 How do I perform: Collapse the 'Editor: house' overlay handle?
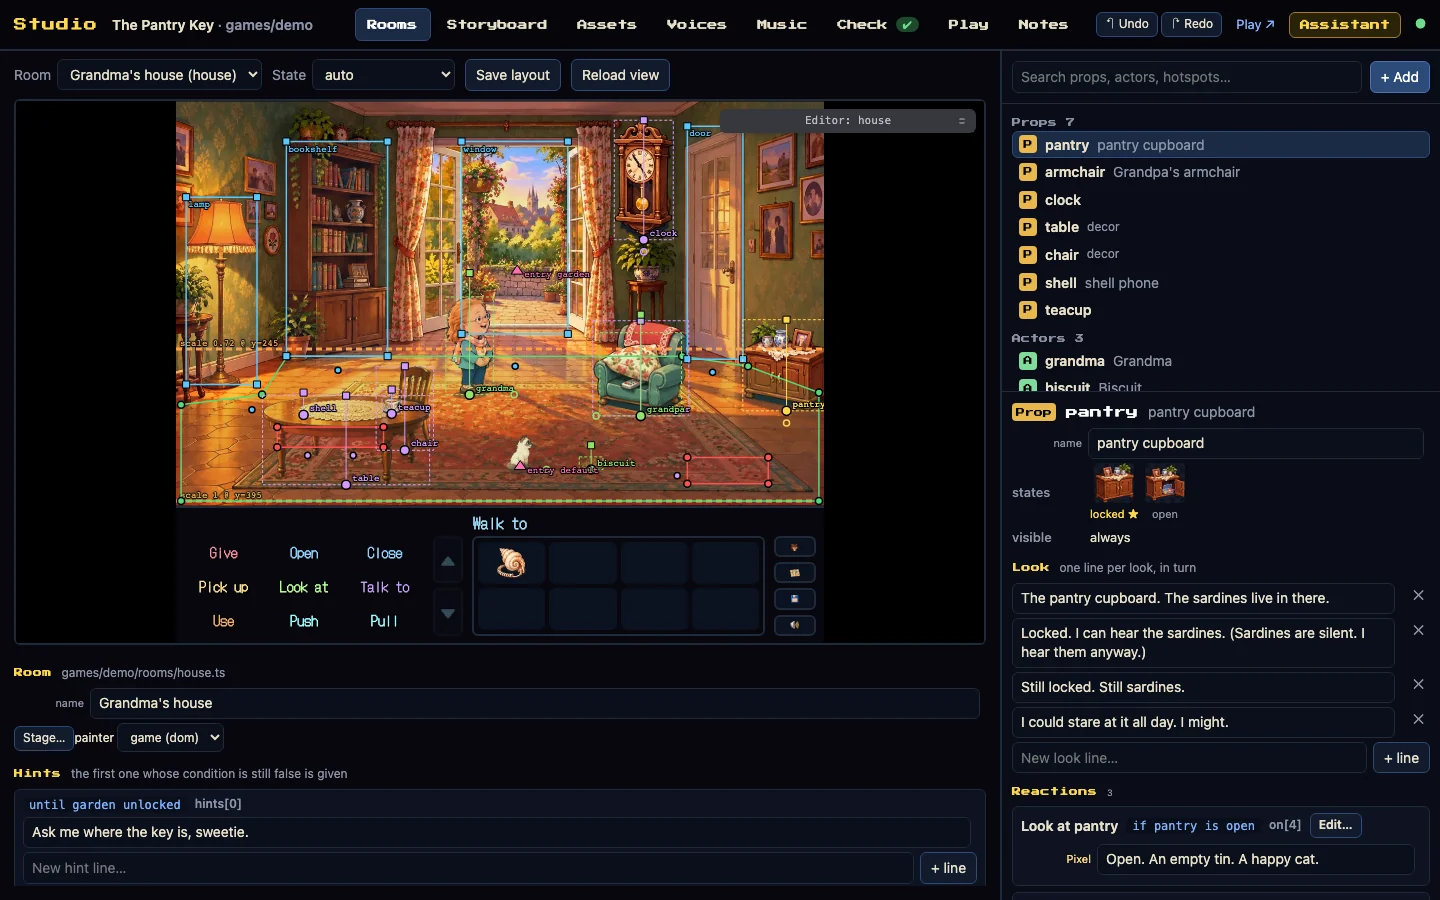pos(962,121)
